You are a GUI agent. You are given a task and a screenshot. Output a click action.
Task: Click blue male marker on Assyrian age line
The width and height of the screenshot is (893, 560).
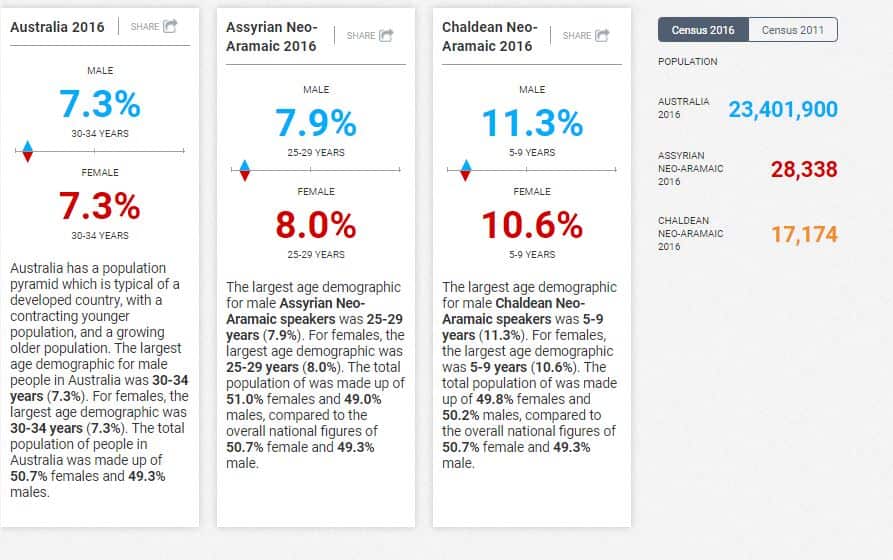245,166
